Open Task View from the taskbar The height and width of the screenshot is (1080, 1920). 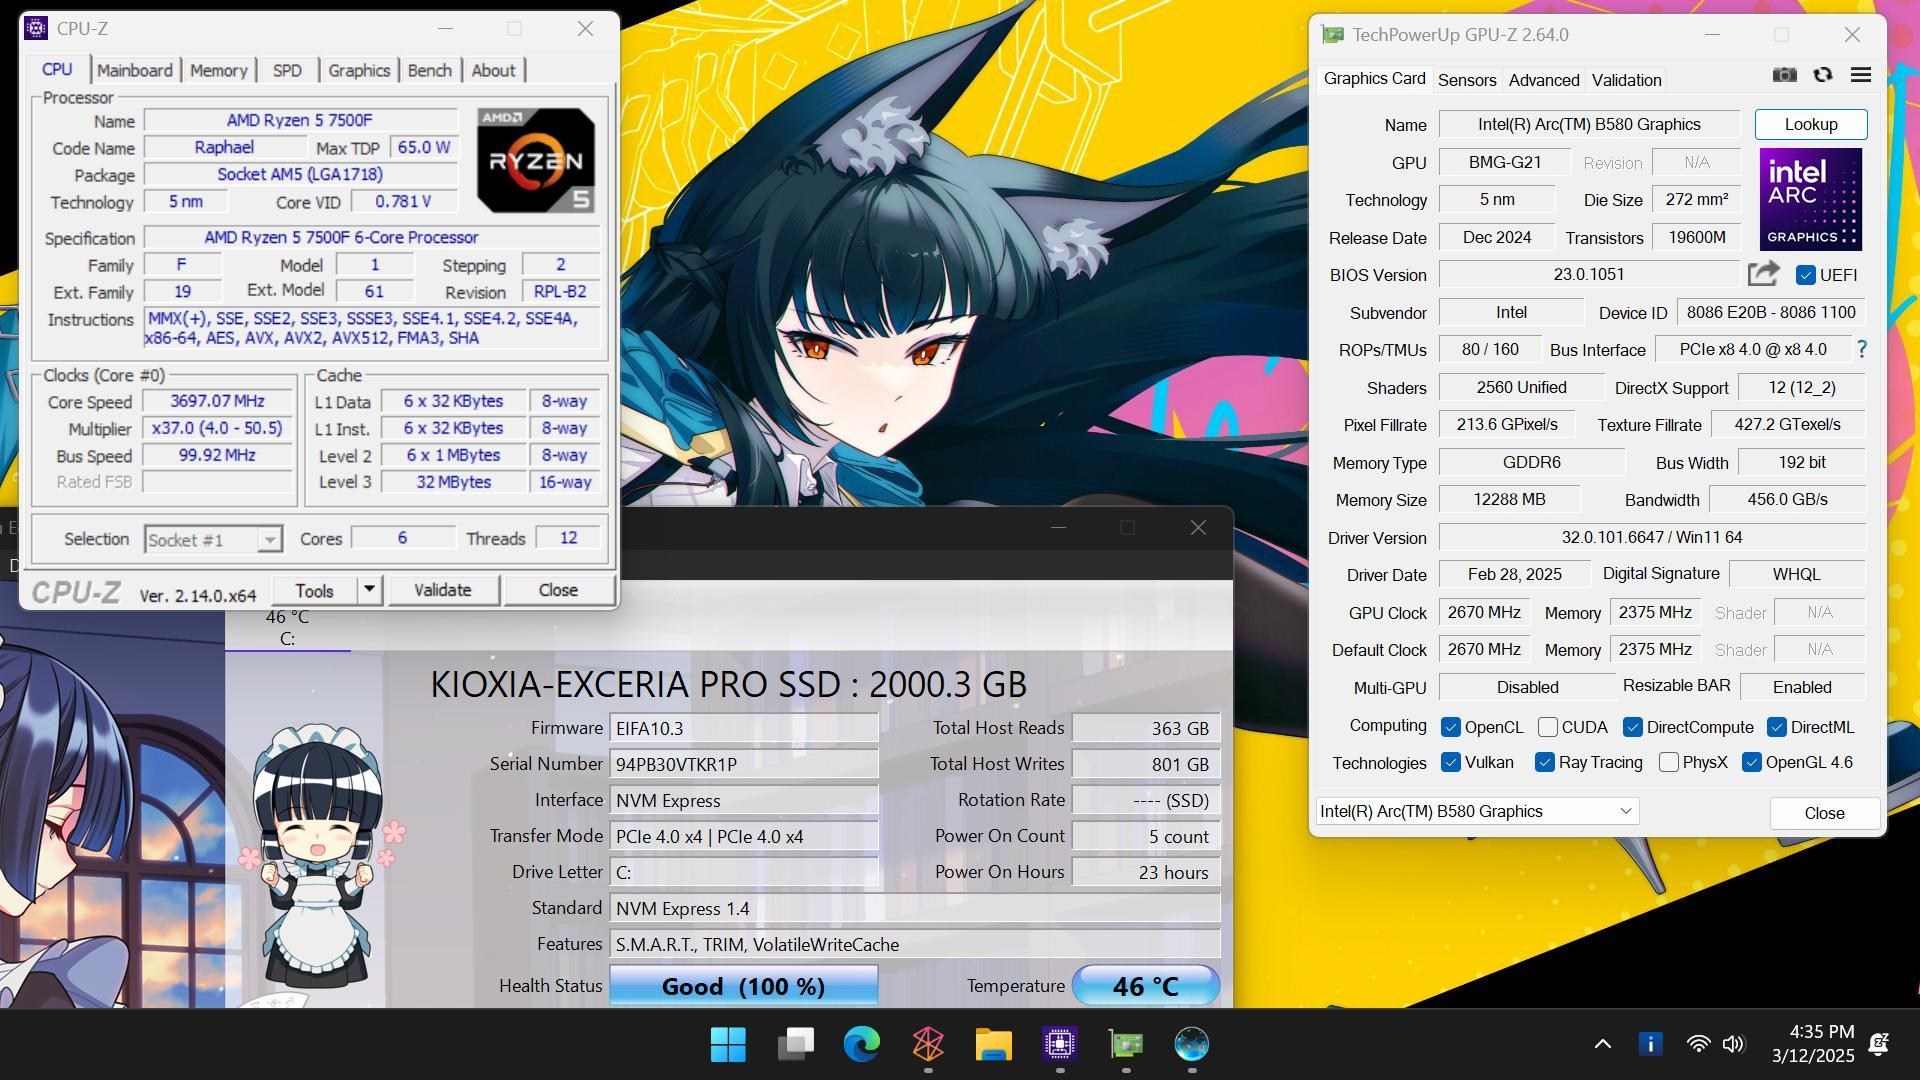795,1045
